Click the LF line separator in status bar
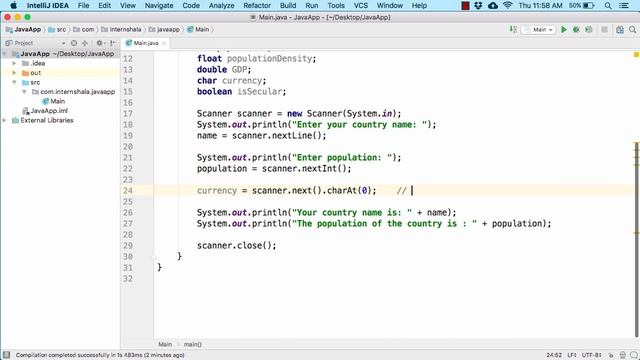 [x=571, y=355]
